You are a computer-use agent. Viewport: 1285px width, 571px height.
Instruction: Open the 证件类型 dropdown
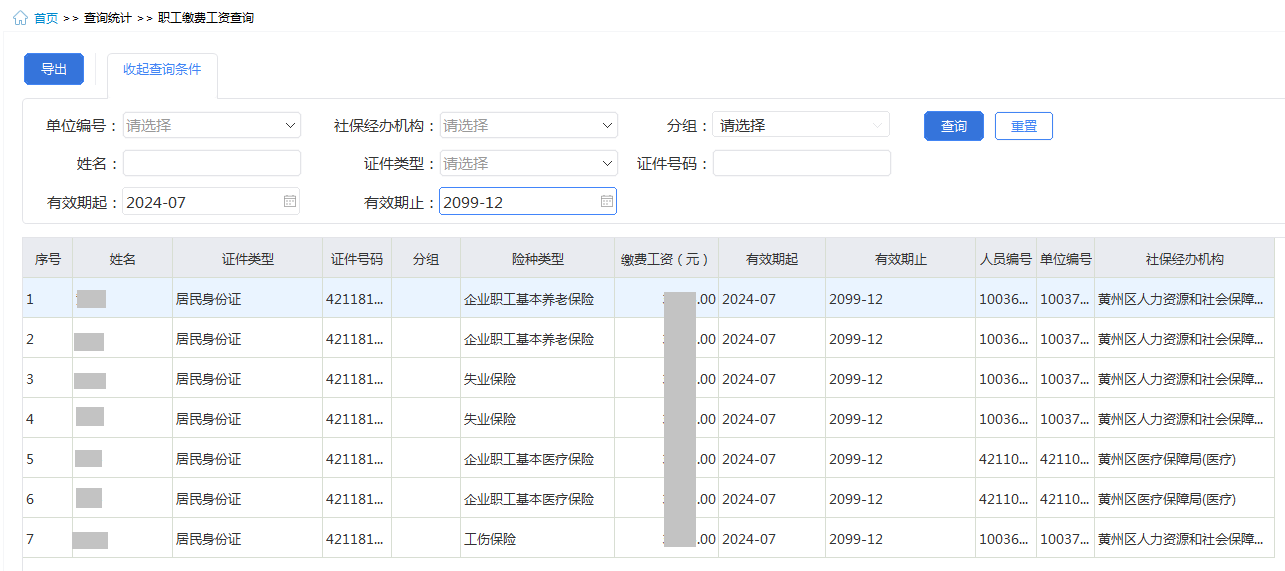point(529,163)
